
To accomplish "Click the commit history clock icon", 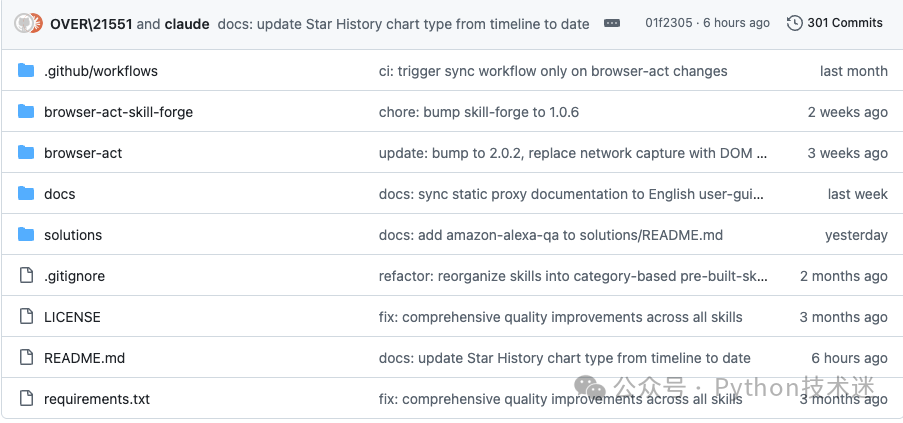I will tap(795, 23).
